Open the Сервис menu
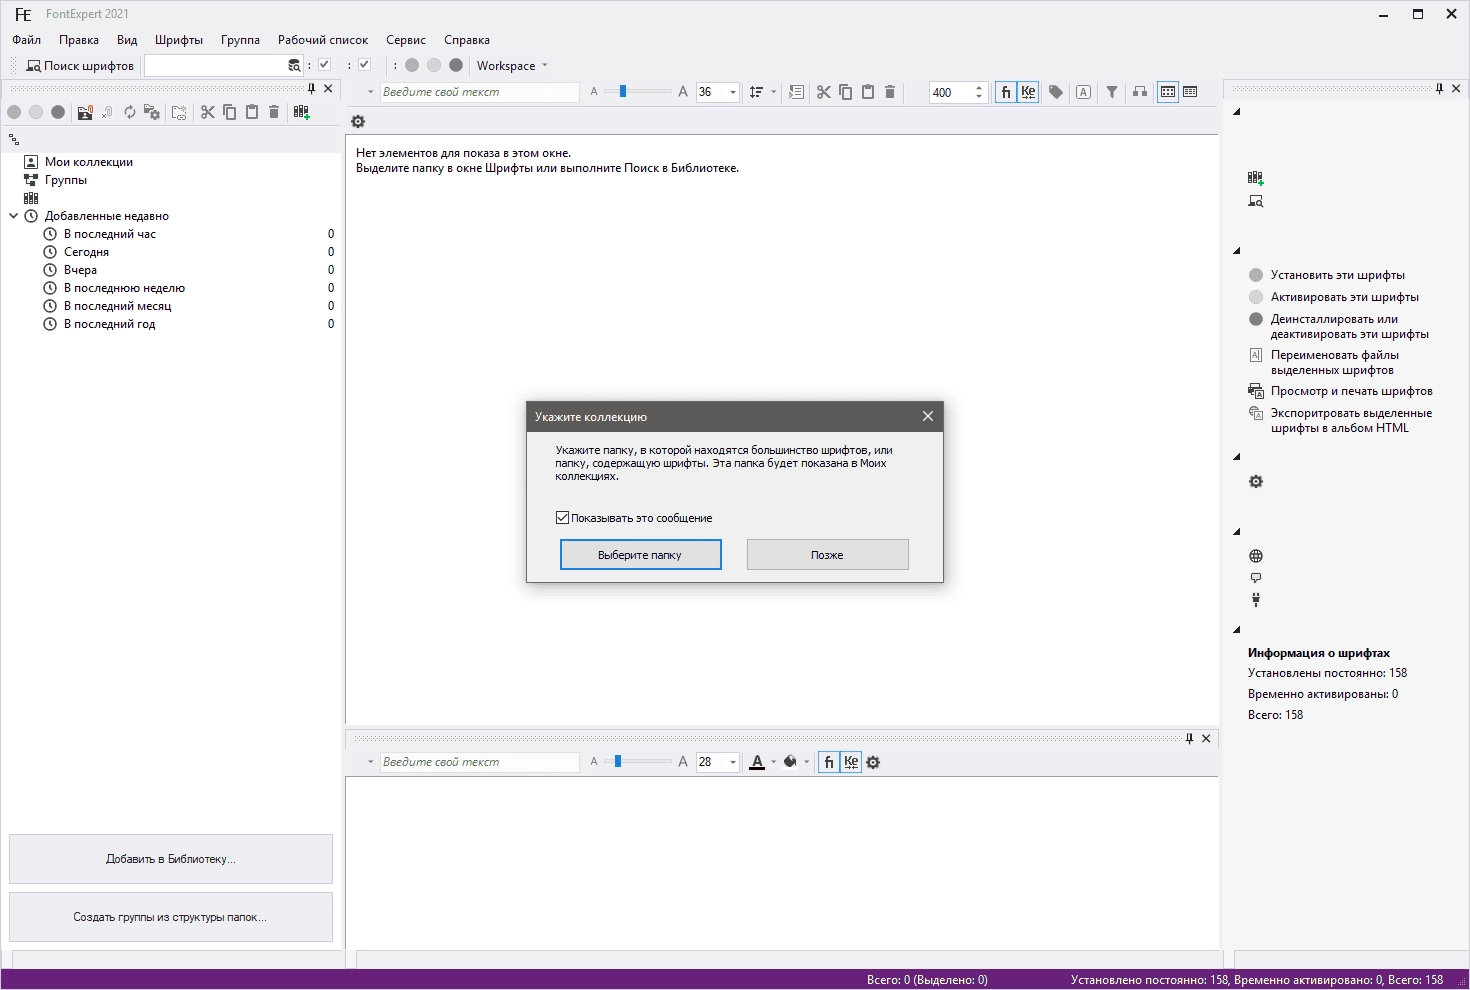This screenshot has width=1470, height=990. pyautogui.click(x=406, y=40)
